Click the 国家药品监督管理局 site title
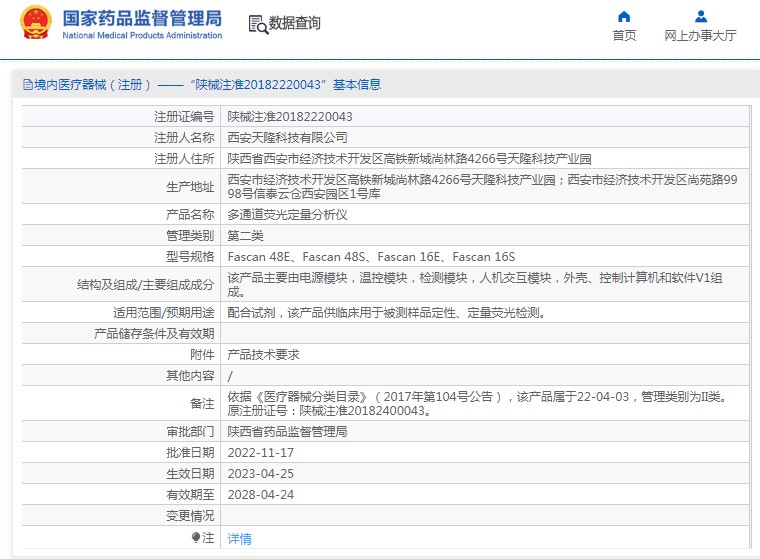 142,18
